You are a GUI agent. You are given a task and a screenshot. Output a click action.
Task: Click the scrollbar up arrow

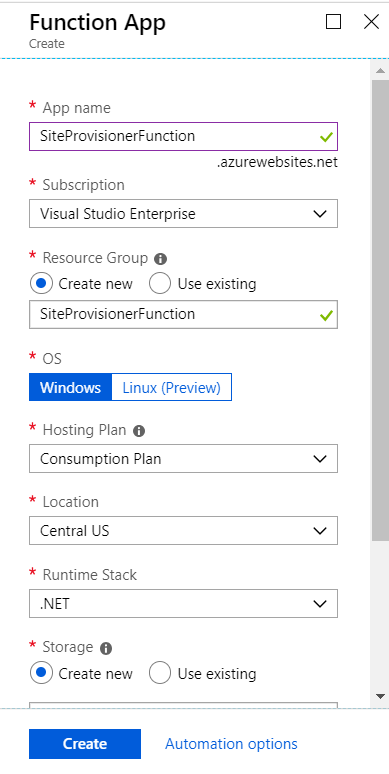coord(380,71)
